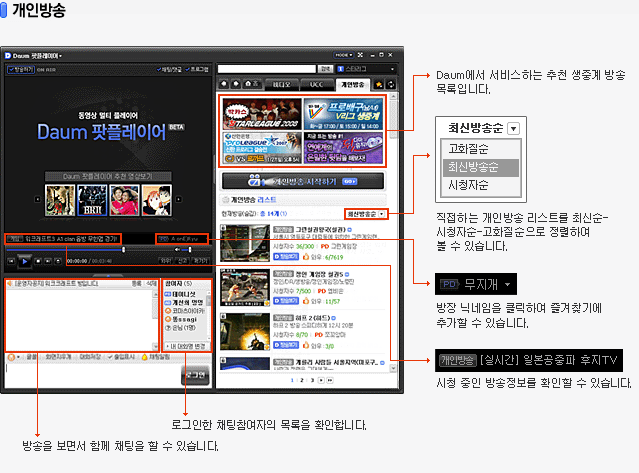639x473 pixels.
Task: Click the emoticon icon above the chat input
Action: click(x=11, y=357)
